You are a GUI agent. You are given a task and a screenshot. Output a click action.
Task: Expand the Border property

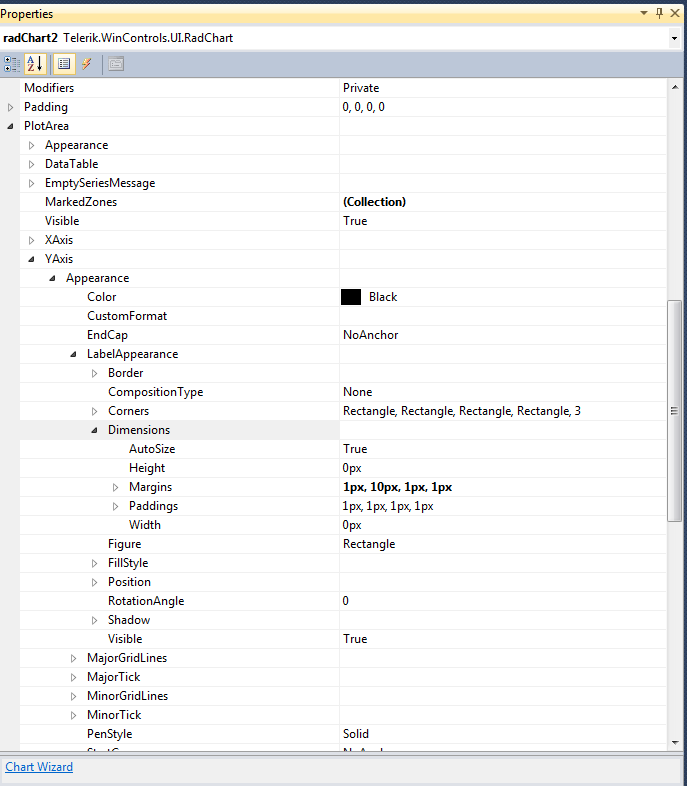[x=95, y=373]
